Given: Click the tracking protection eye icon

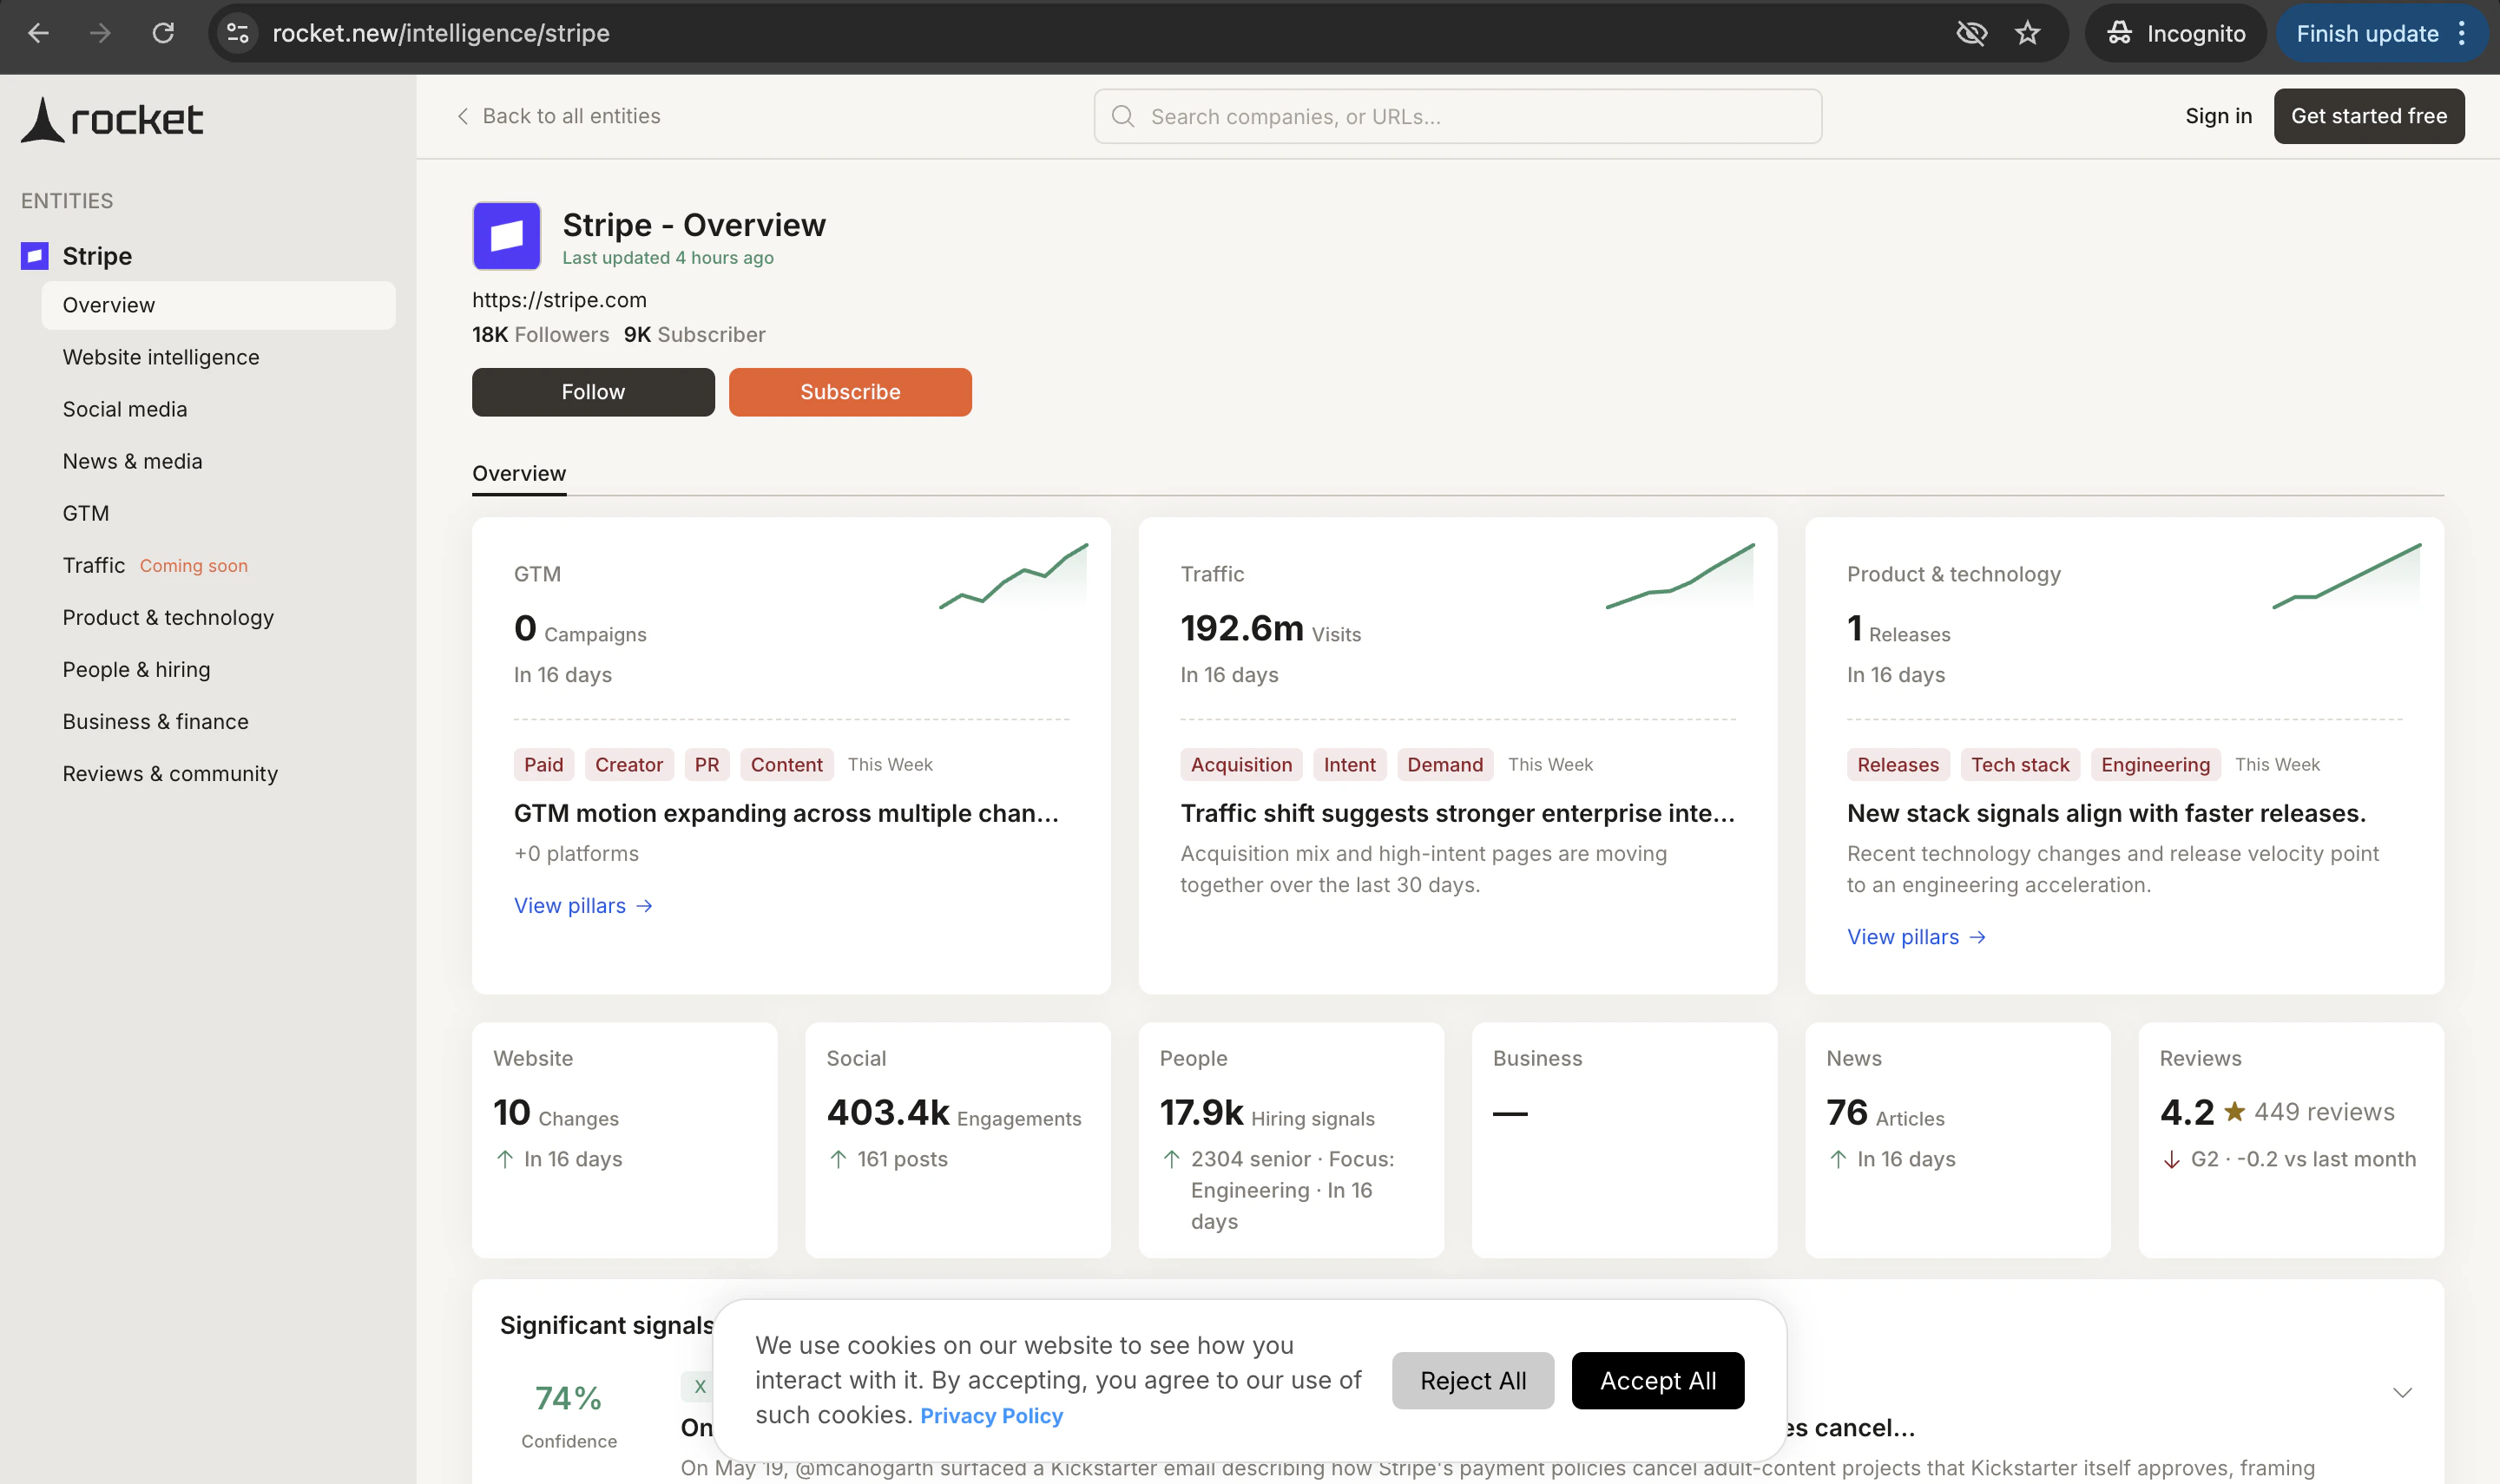Looking at the screenshot, I should pyautogui.click(x=1971, y=33).
